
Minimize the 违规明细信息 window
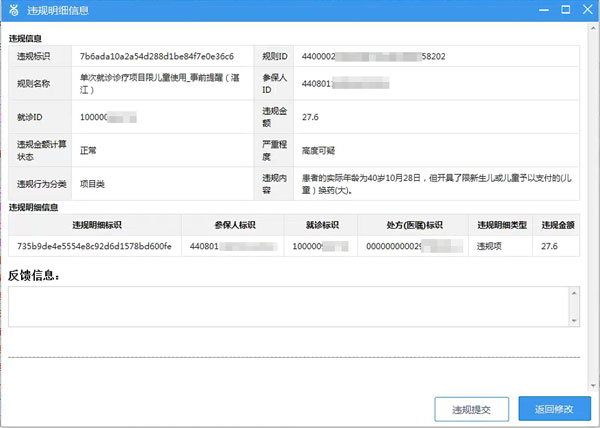(541, 11)
